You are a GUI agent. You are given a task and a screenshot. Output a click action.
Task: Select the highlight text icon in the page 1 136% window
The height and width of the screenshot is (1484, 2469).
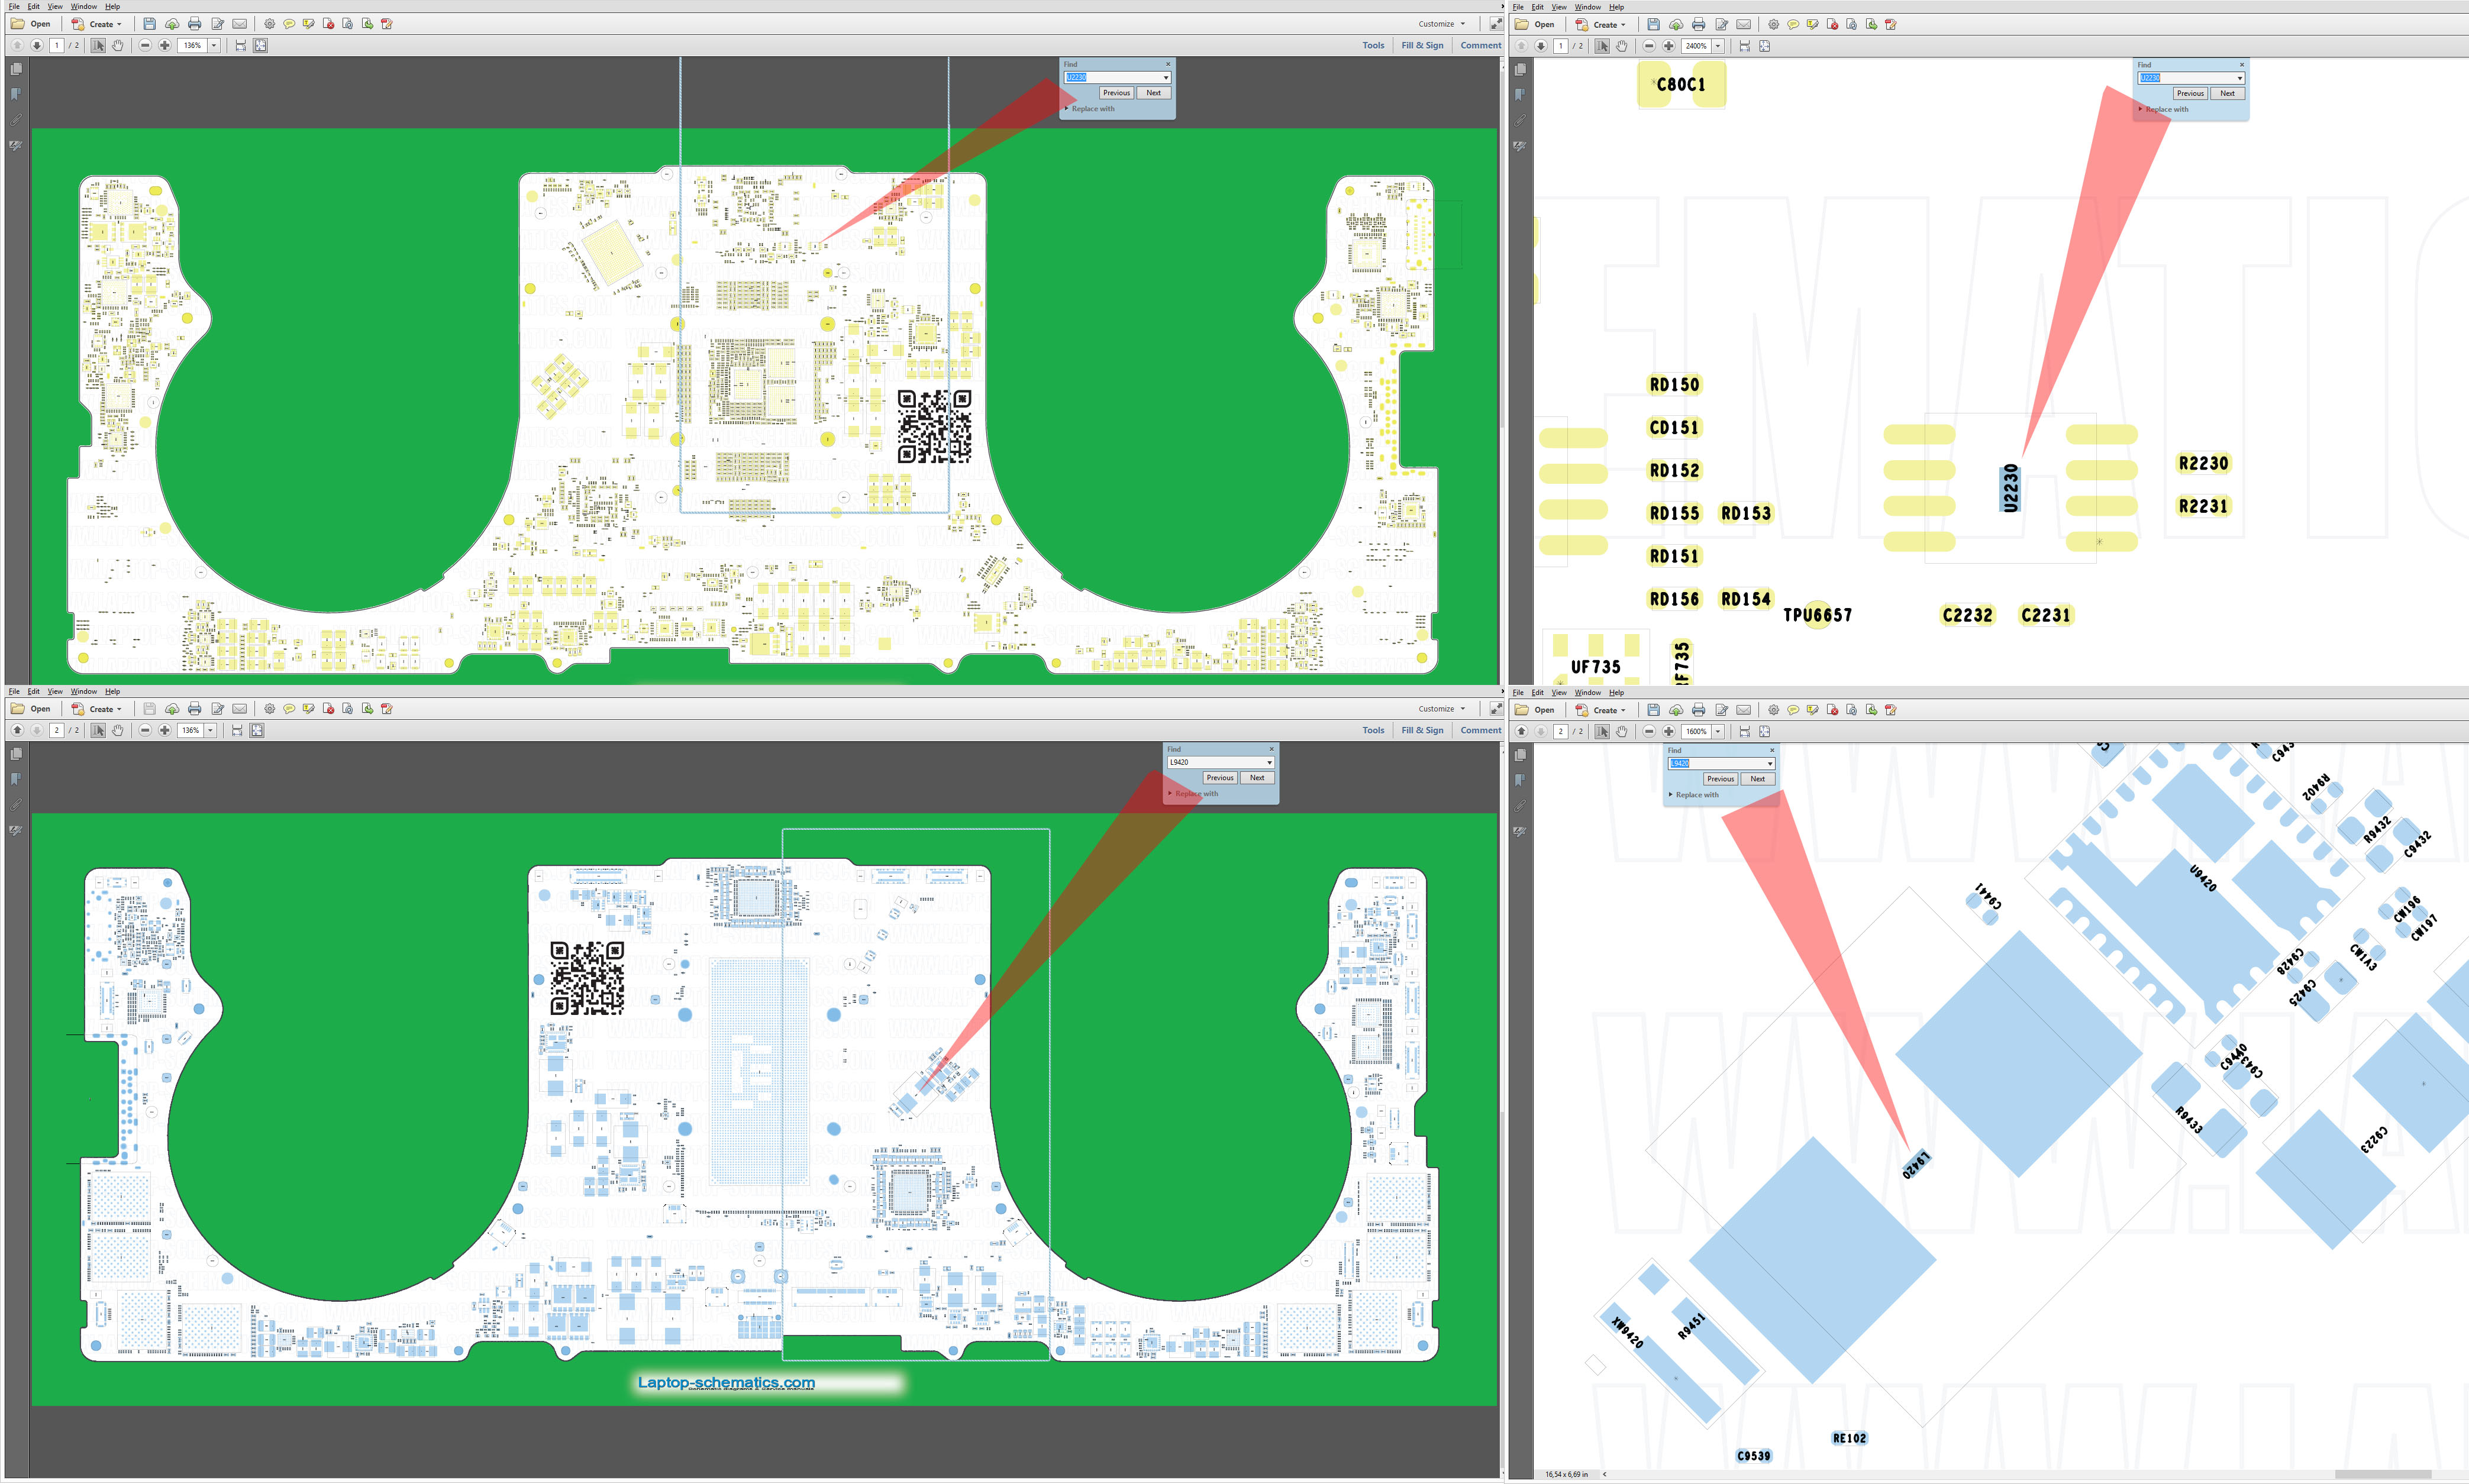click(308, 24)
